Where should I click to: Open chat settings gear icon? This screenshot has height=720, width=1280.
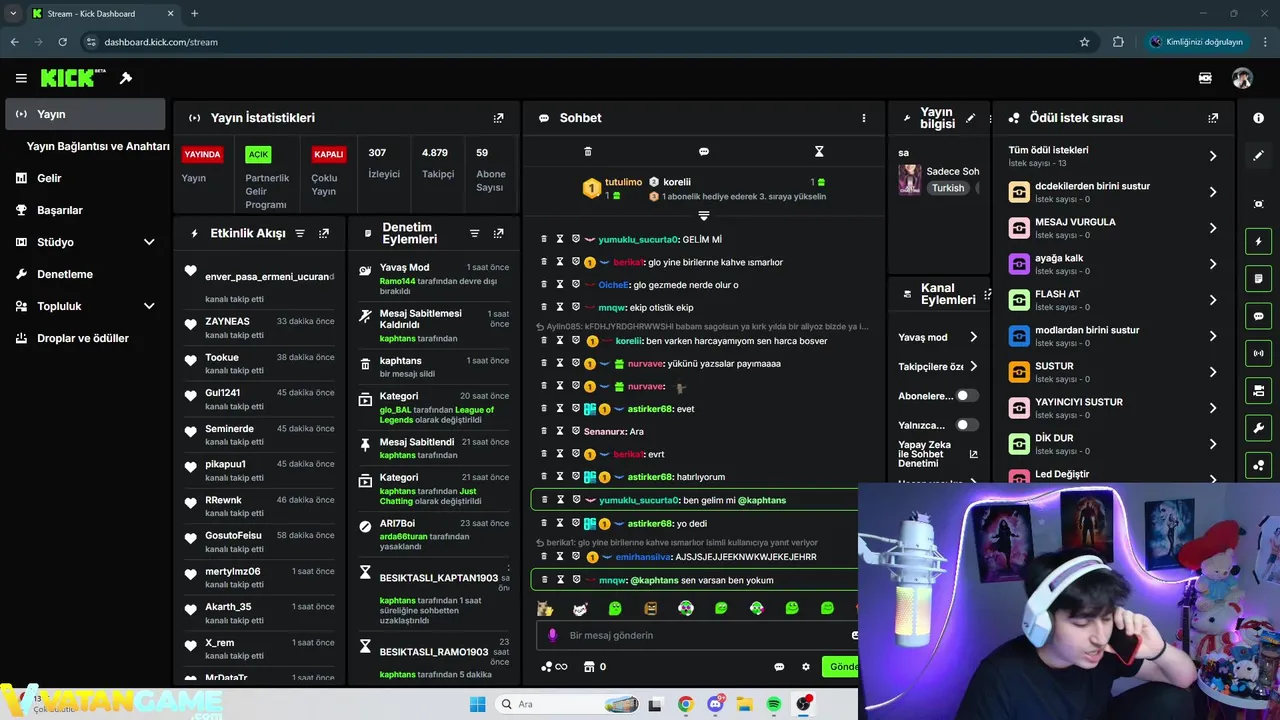pos(806,667)
